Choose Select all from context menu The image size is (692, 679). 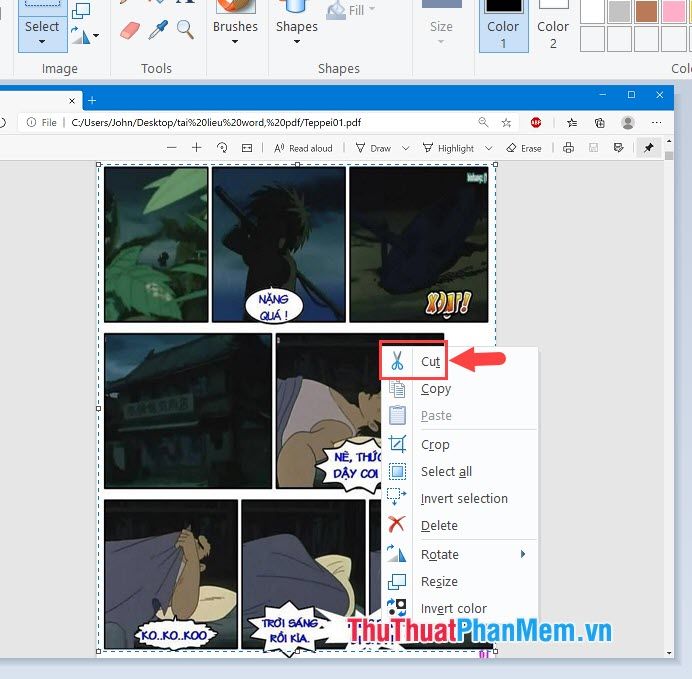[459, 471]
